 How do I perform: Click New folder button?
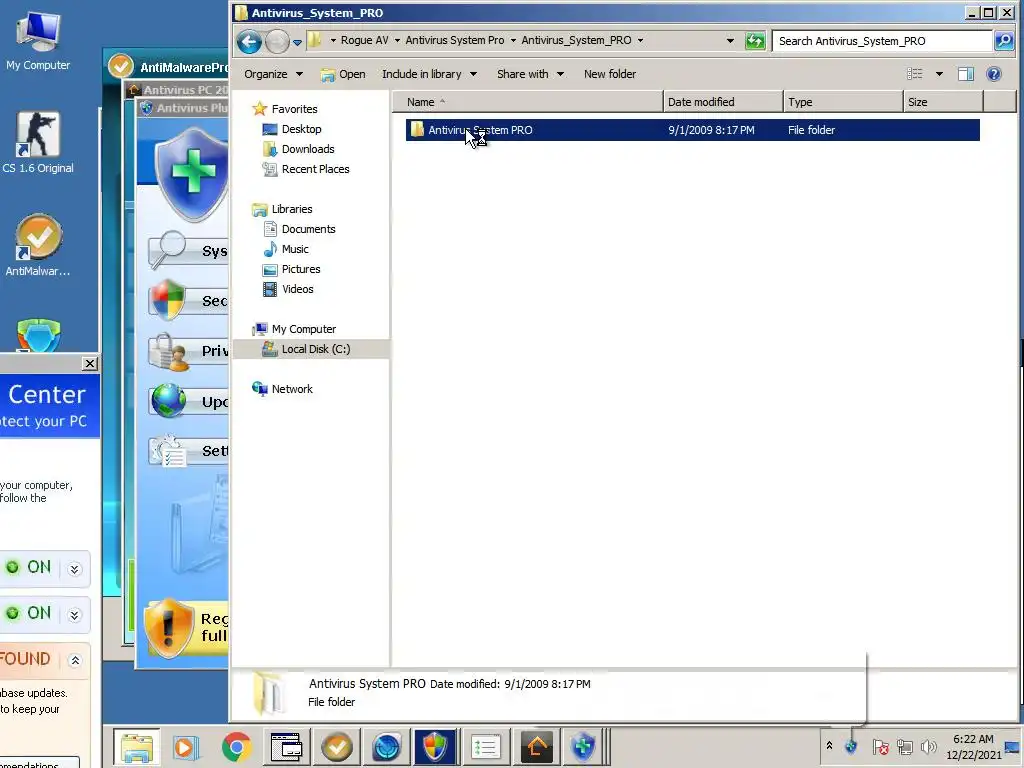click(x=610, y=74)
